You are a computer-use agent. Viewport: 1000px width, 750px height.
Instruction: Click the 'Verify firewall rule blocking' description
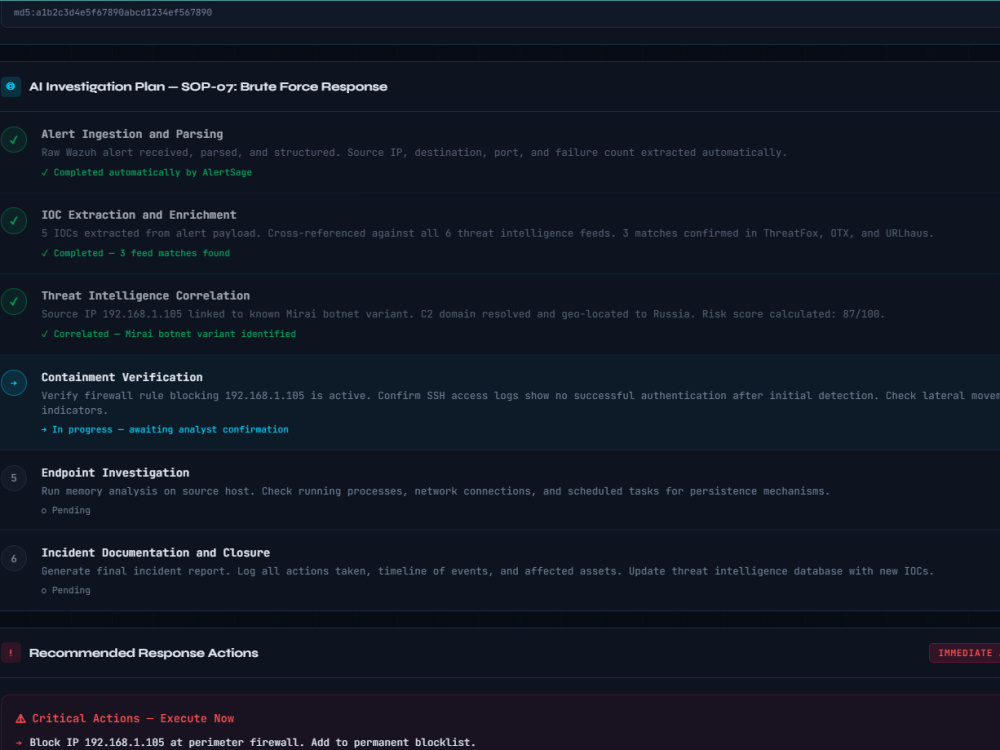point(520,403)
